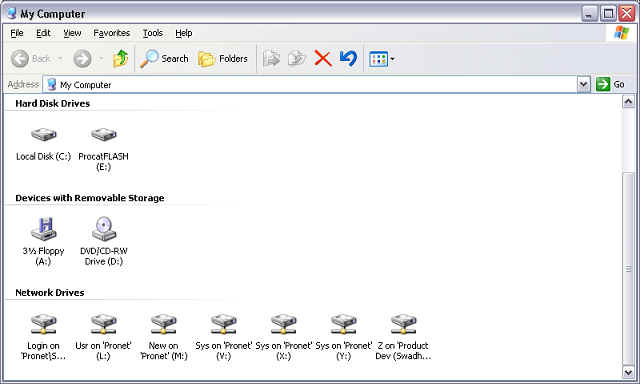Click the Address bar field

pos(310,84)
